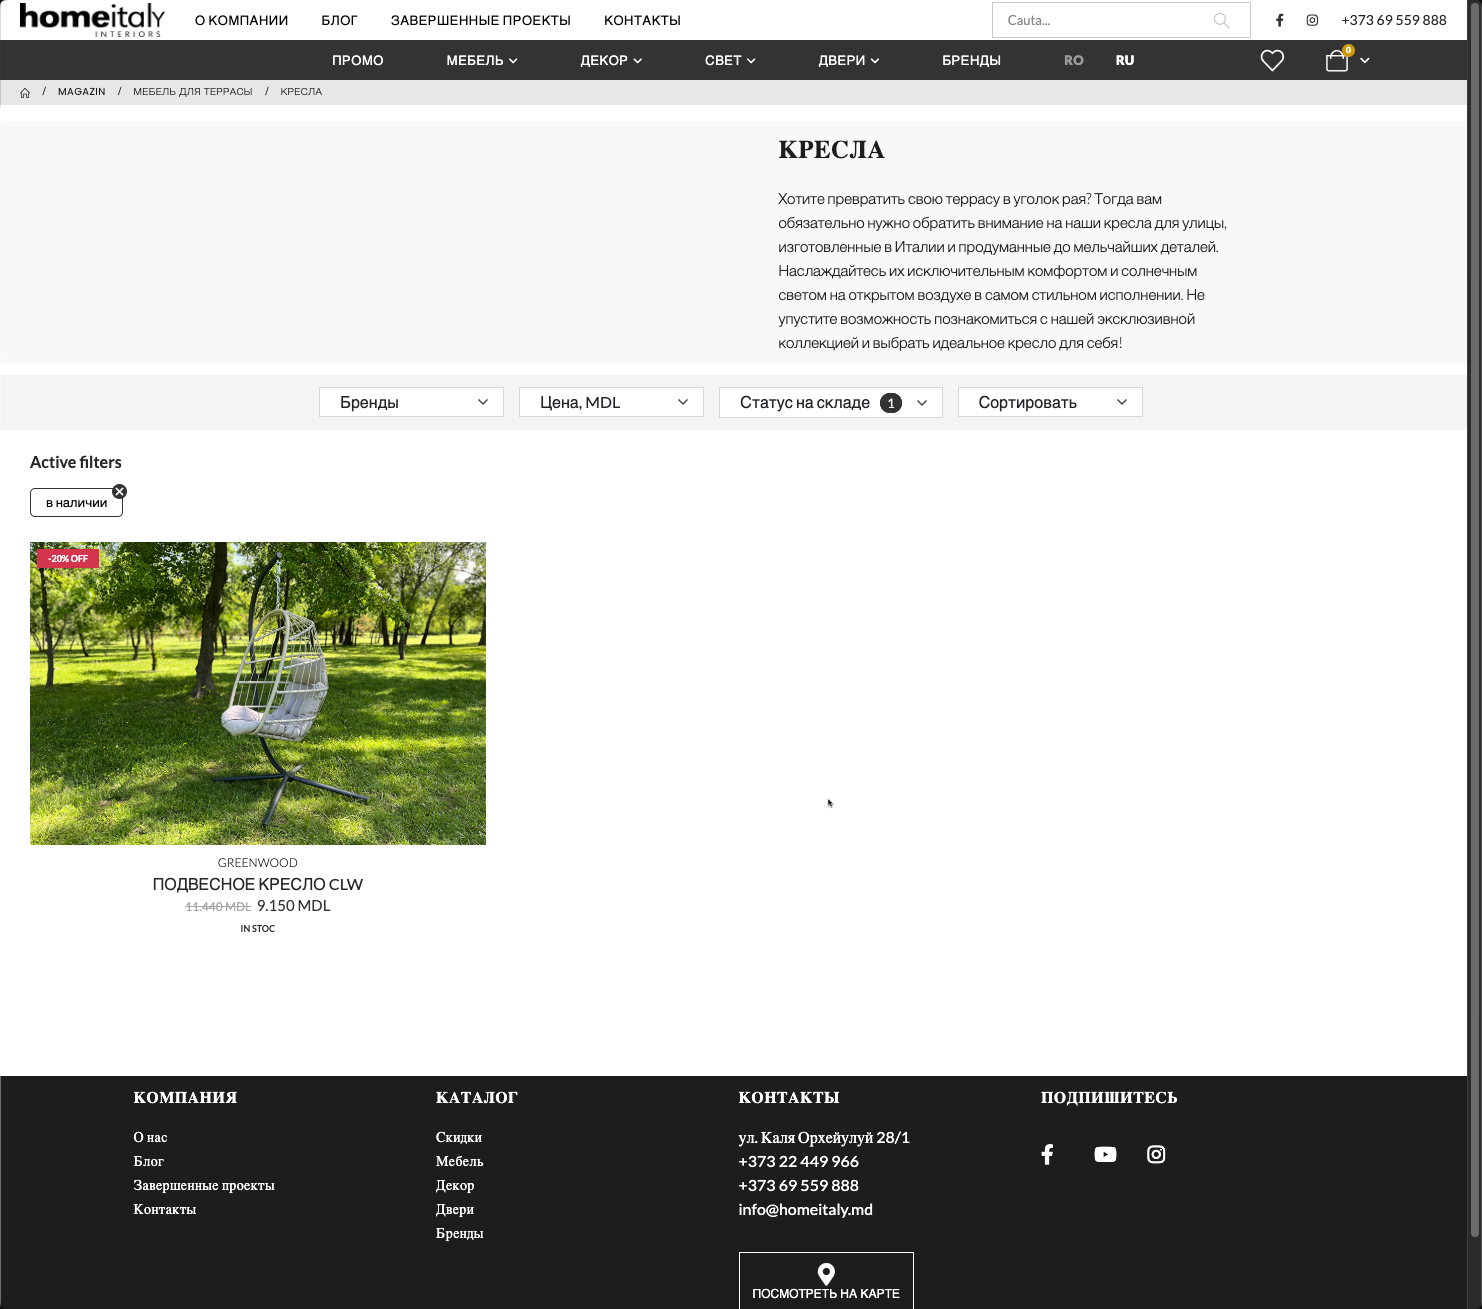Open the Facebook icon in the header
1482x1309 pixels.
tap(1279, 20)
